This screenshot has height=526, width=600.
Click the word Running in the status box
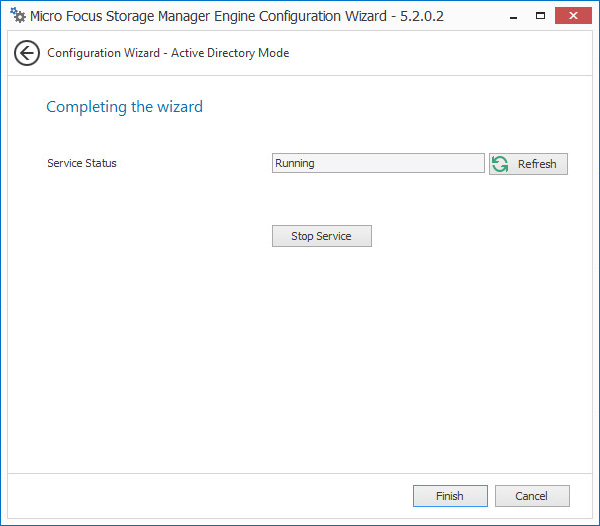(295, 163)
